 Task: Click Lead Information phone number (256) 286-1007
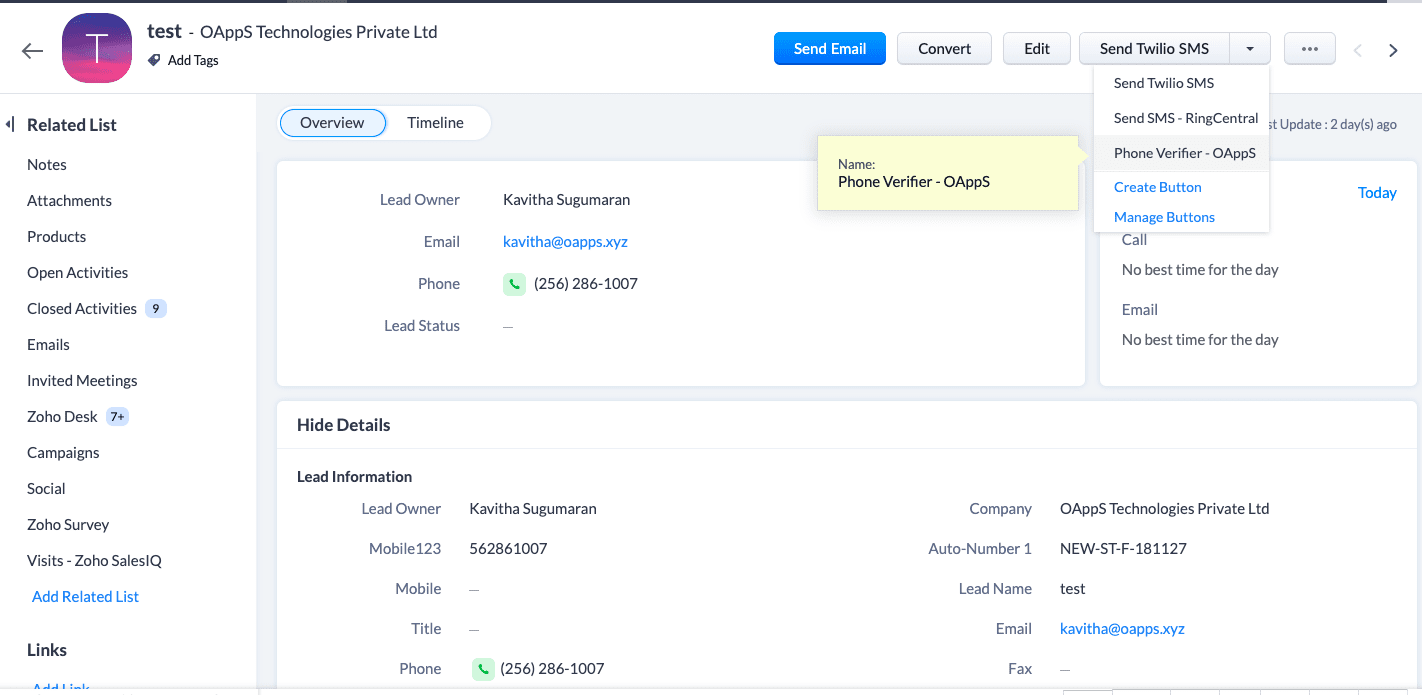coord(552,669)
